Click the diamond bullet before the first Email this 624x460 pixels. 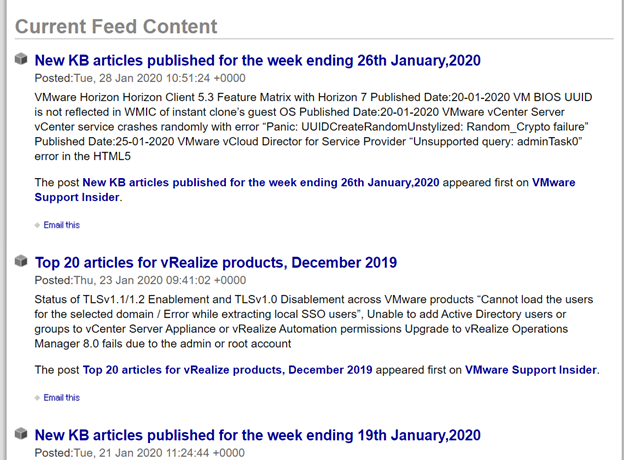(37, 225)
